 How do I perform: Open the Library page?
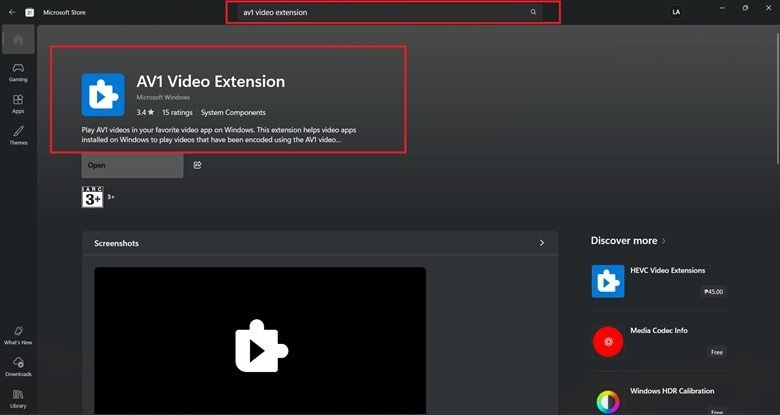[x=18, y=399]
